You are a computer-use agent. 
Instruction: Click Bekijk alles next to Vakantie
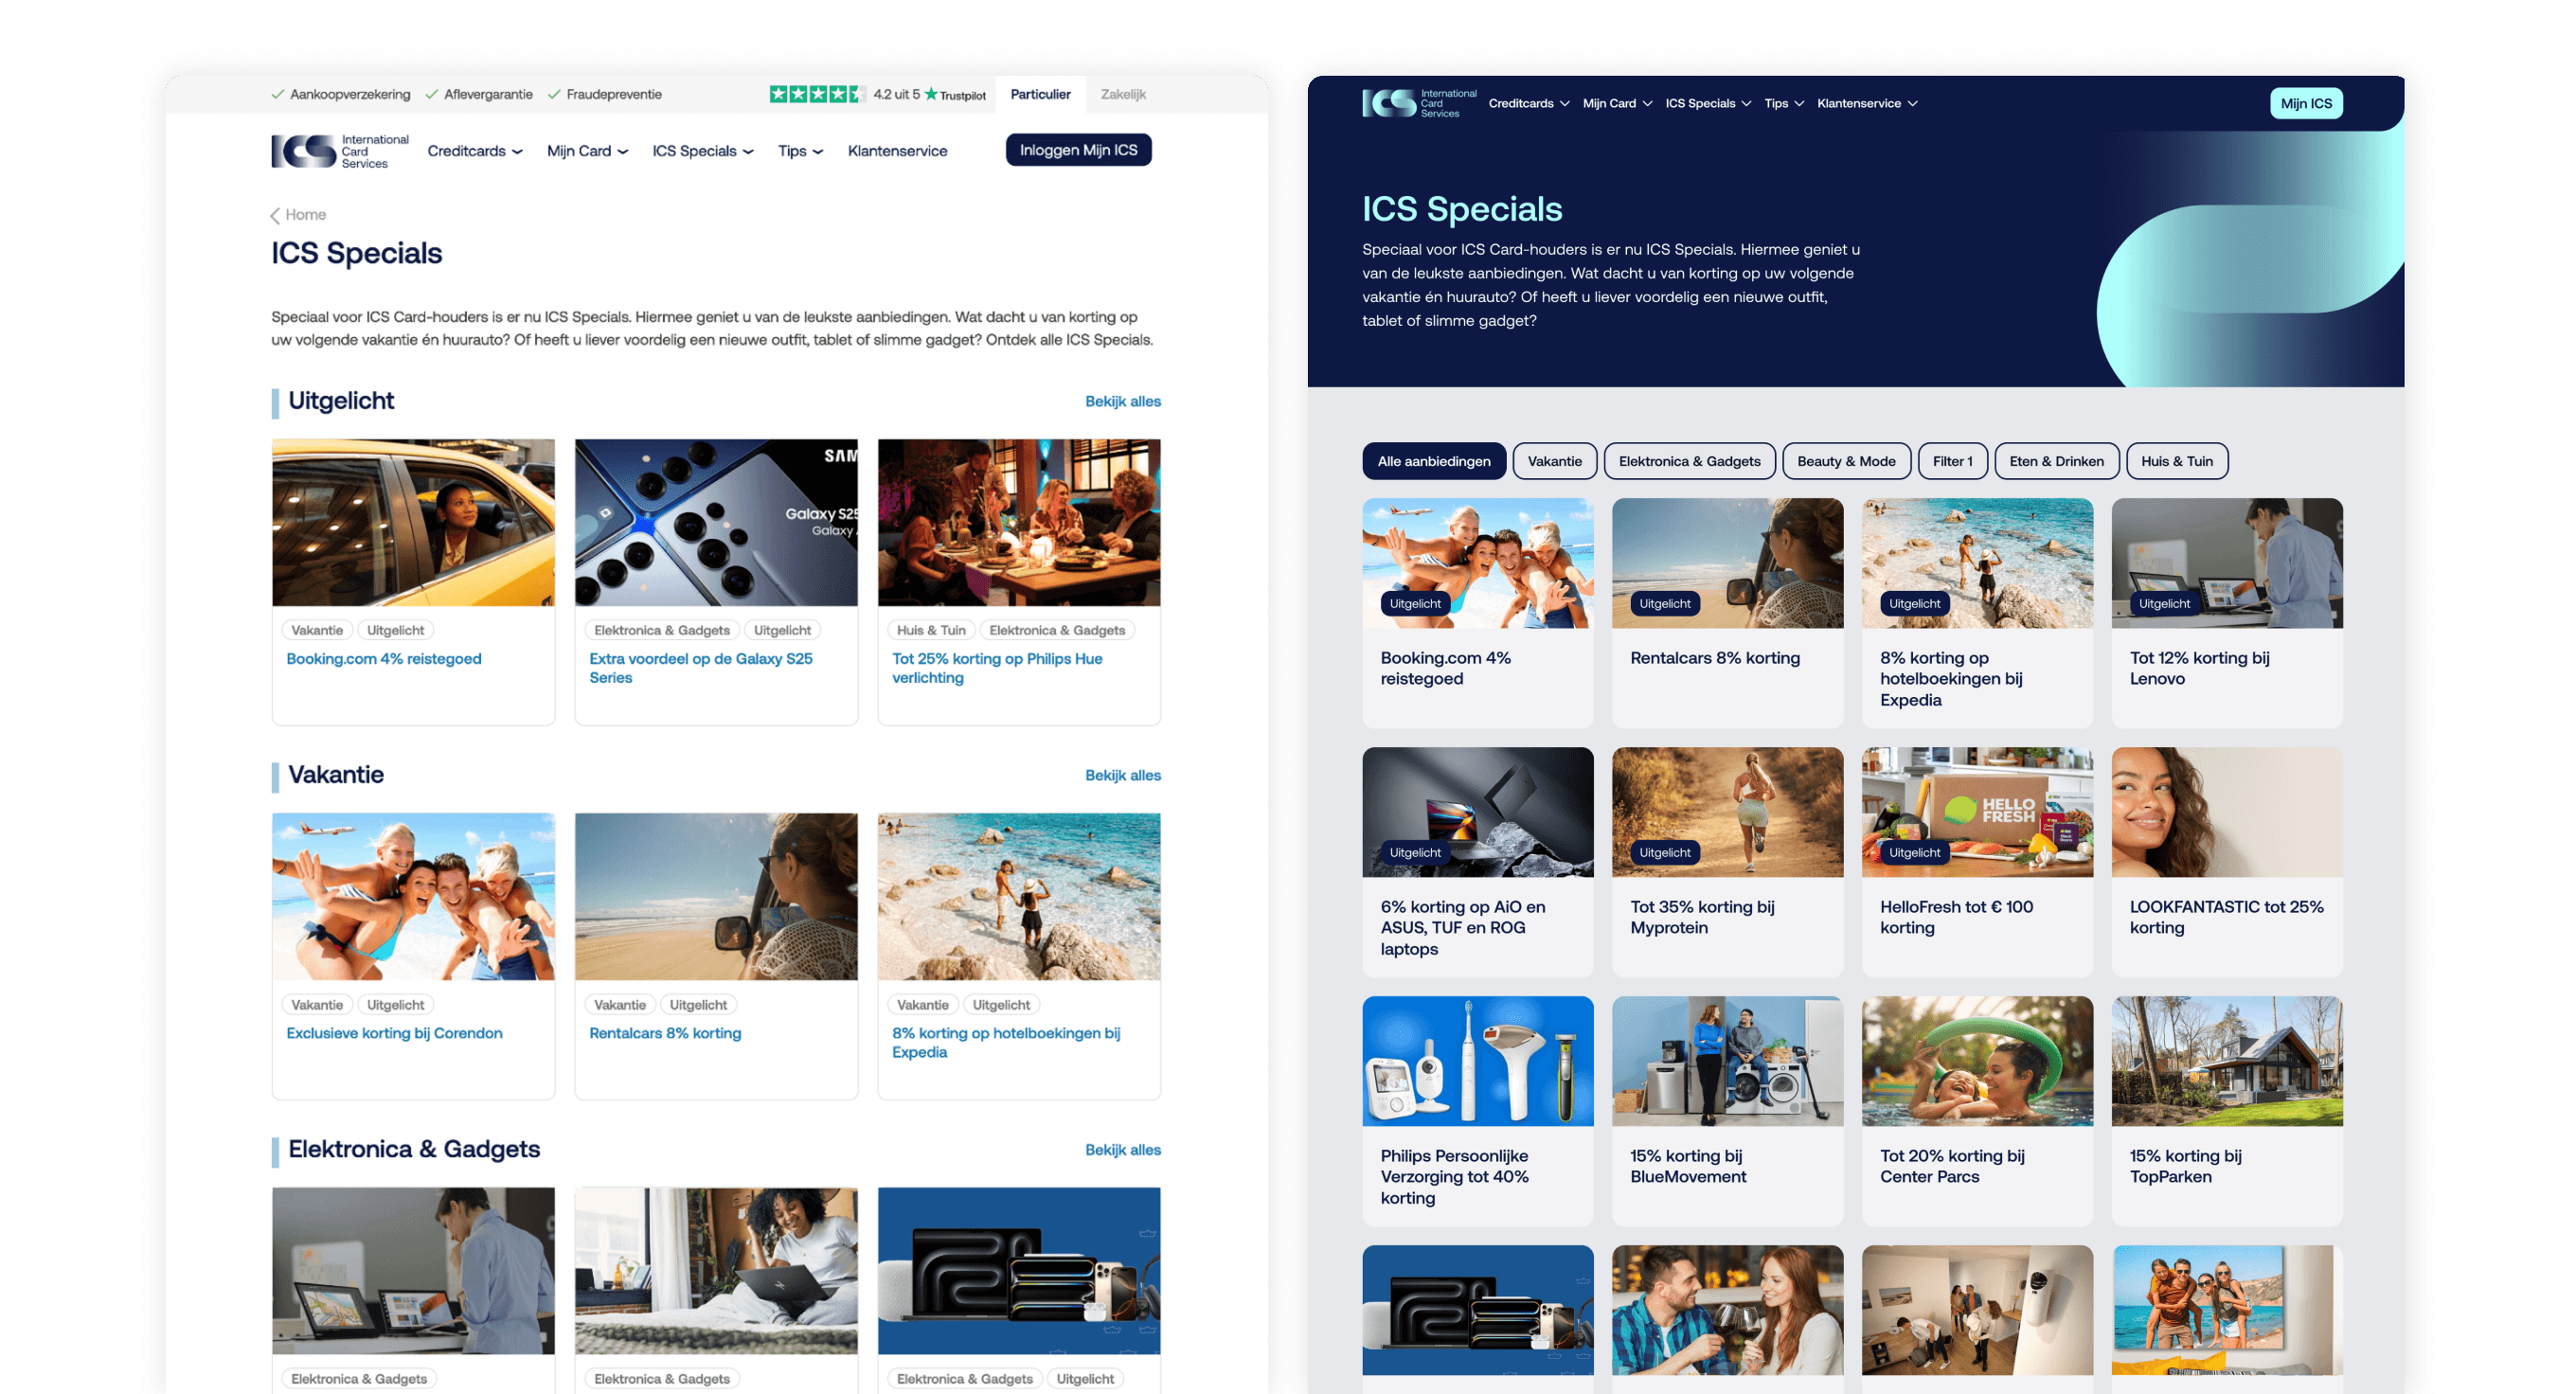pyautogui.click(x=1122, y=775)
